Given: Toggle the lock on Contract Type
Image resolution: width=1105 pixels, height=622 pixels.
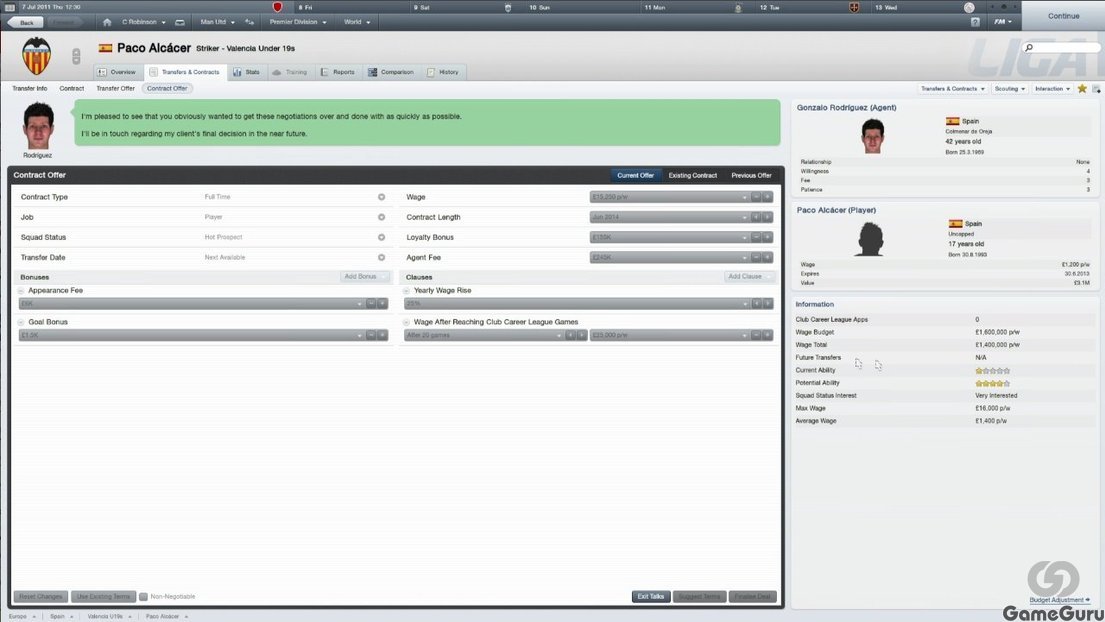Looking at the screenshot, I should [x=381, y=197].
